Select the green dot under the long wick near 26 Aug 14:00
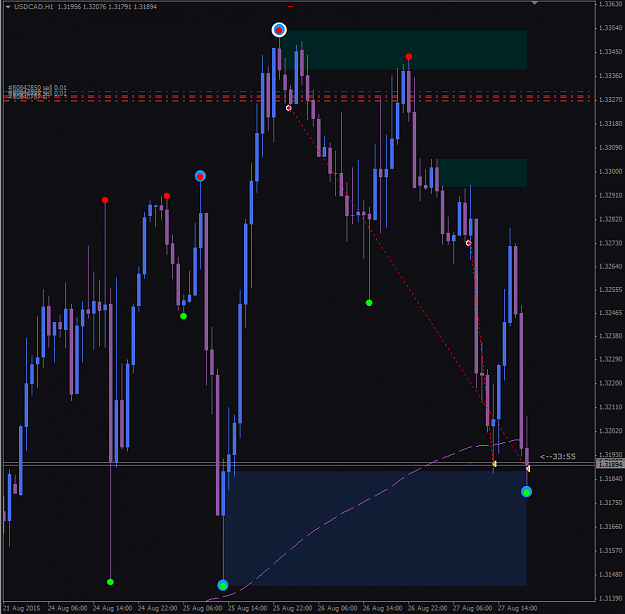Viewport: 625px width, 614px height. [x=369, y=303]
